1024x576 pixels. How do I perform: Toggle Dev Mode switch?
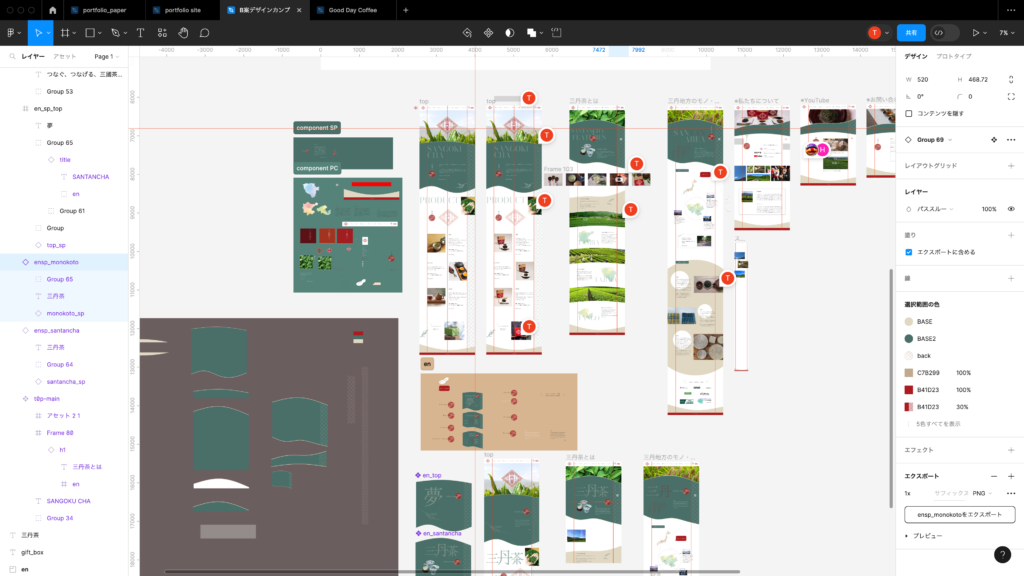939,33
